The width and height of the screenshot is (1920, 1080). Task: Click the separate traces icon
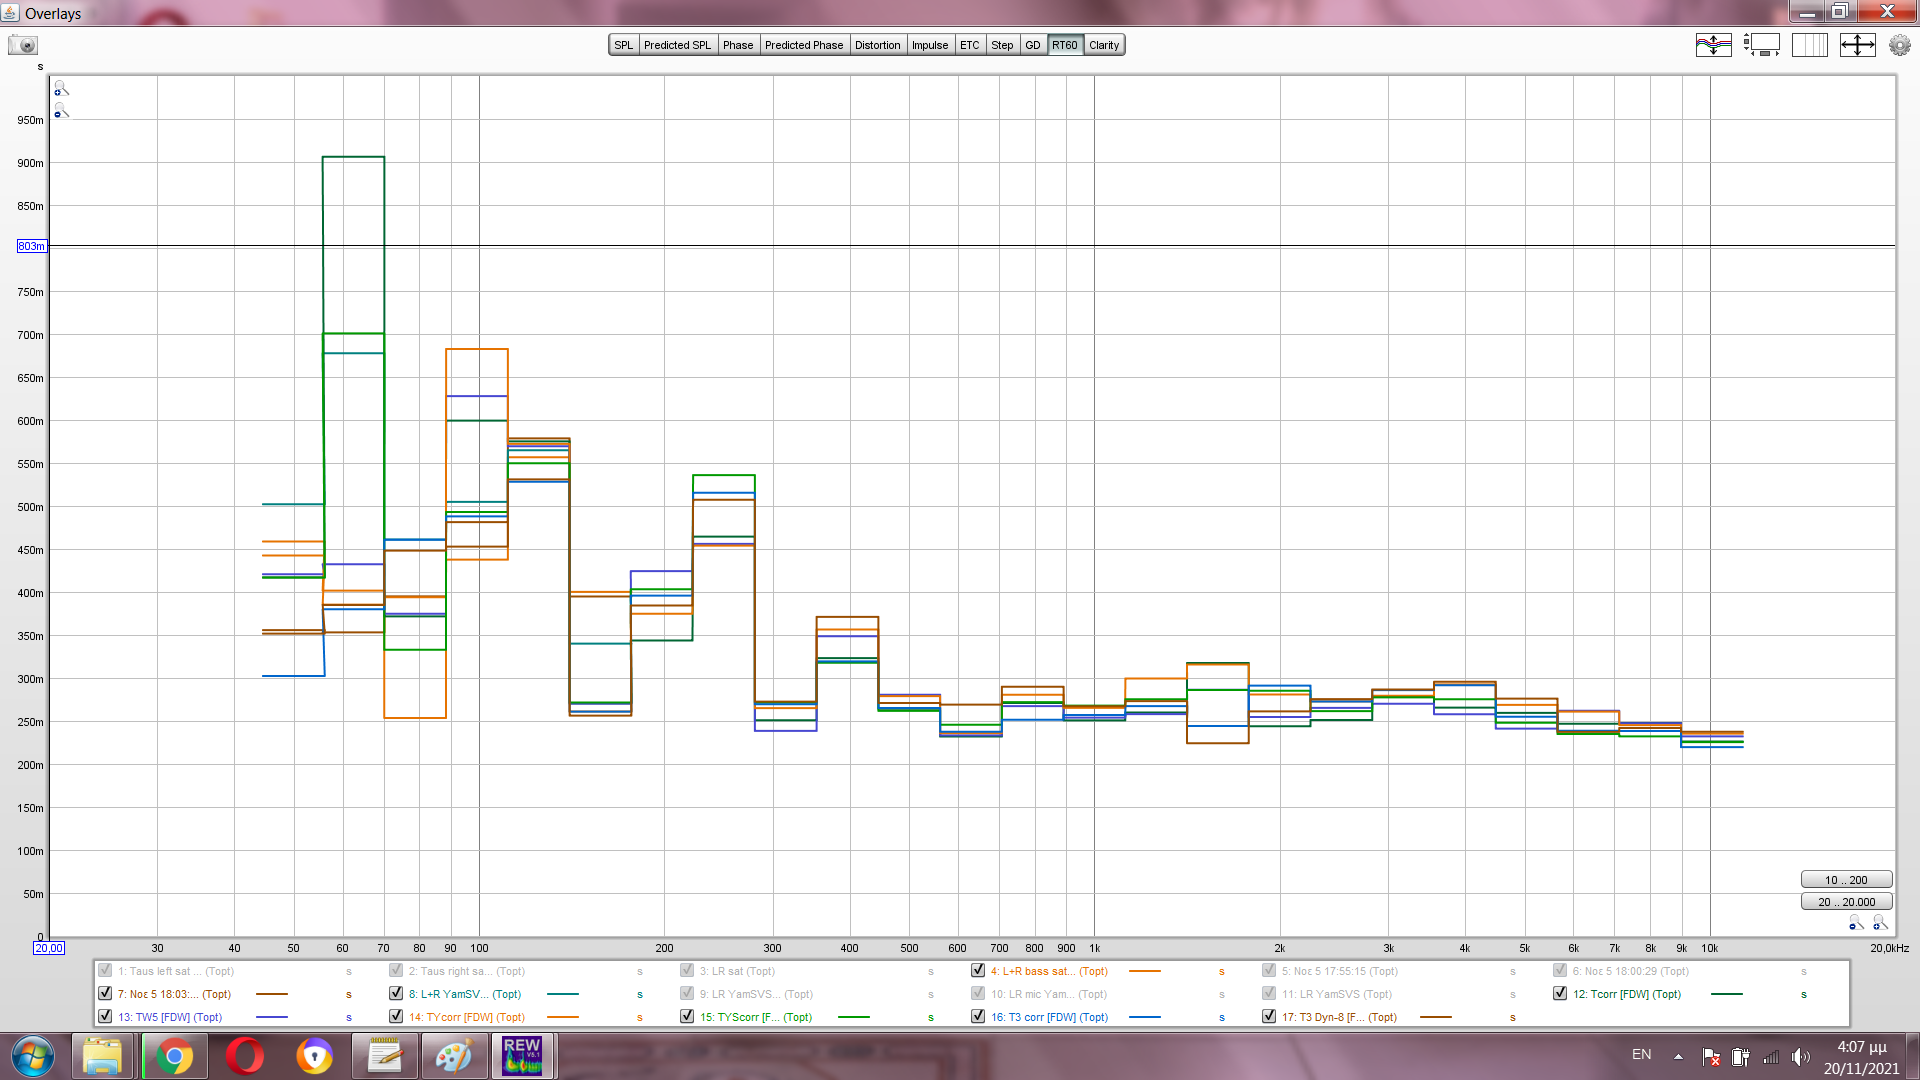(x=1713, y=45)
